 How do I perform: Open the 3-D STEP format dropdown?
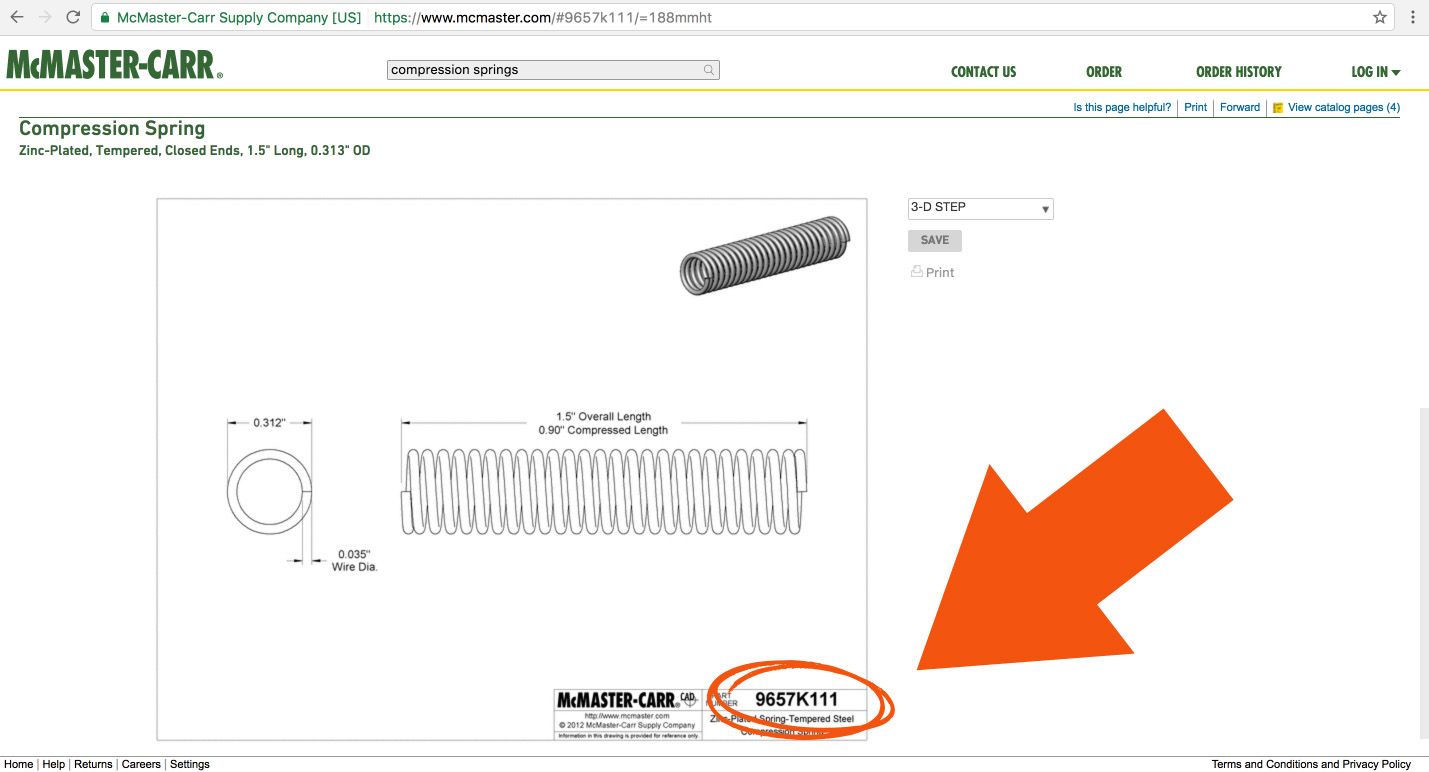[980, 208]
